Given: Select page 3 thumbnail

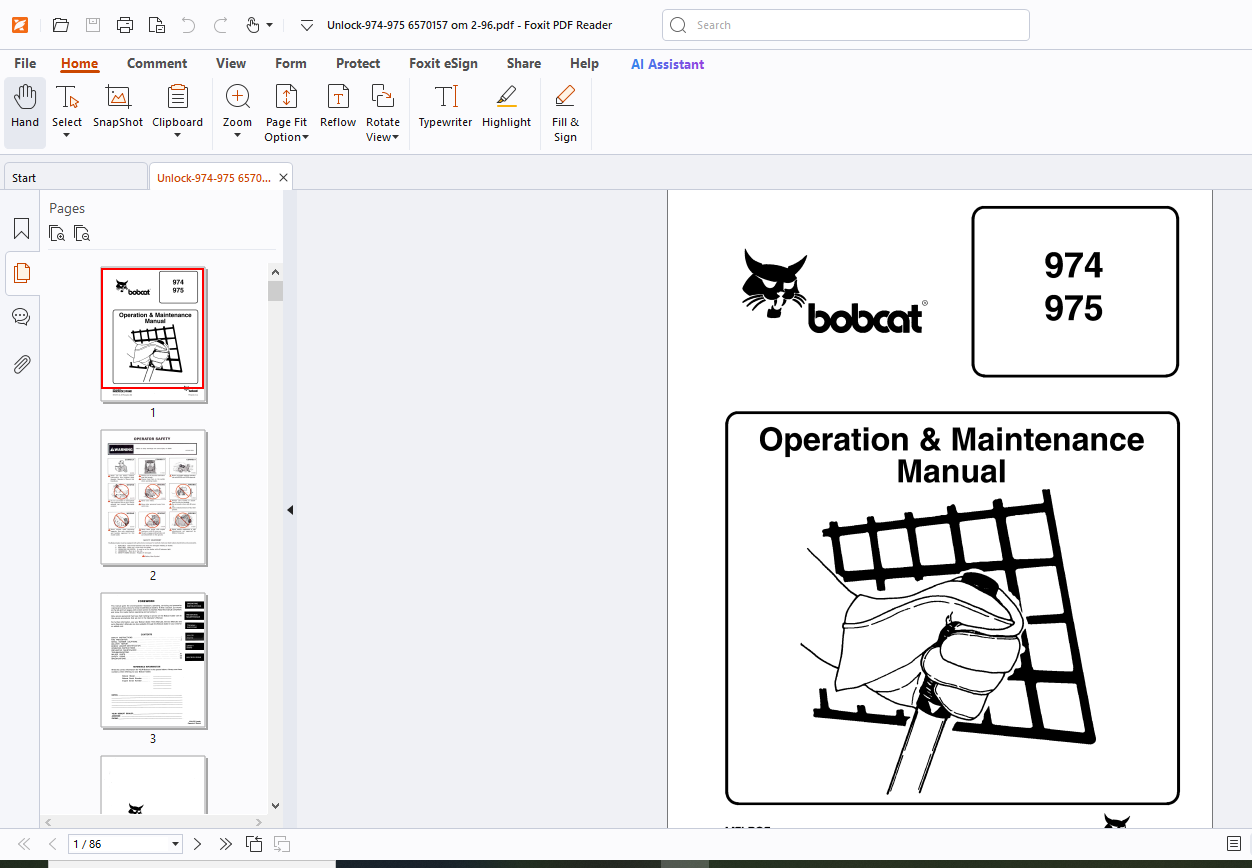Looking at the screenshot, I should pos(153,660).
